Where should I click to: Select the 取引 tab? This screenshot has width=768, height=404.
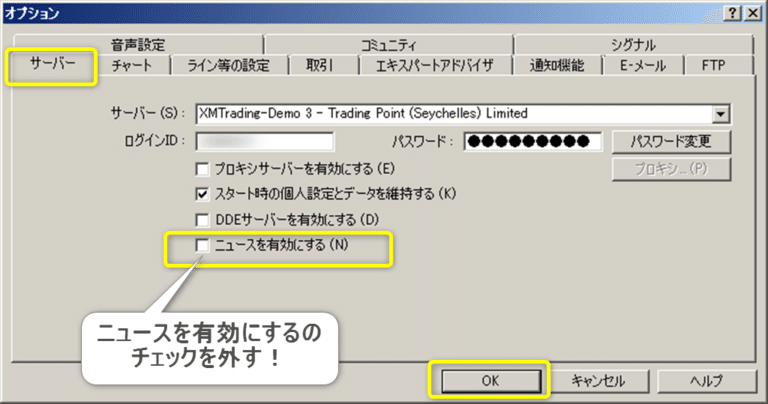pos(319,65)
